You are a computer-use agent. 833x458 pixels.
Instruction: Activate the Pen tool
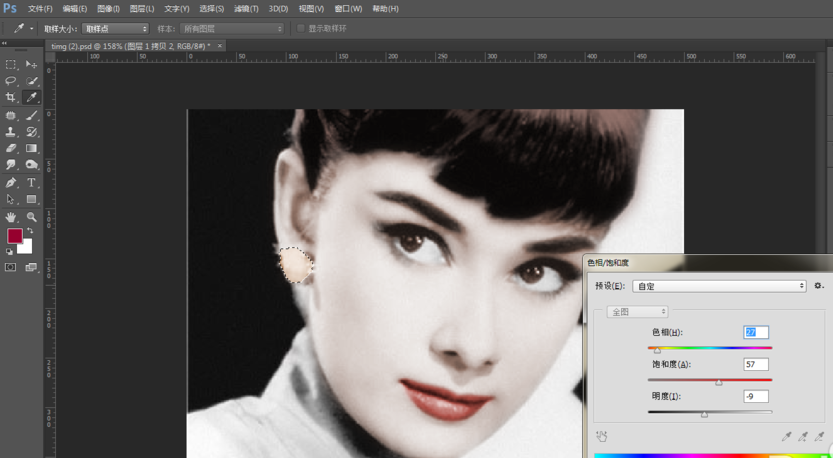pos(11,183)
